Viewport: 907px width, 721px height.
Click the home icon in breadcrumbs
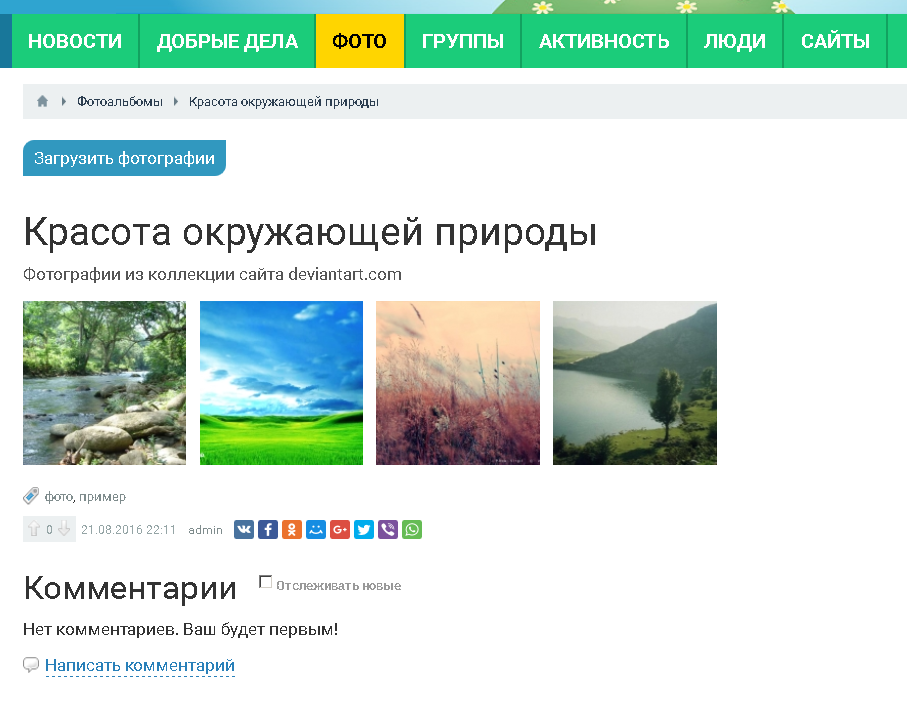coord(42,102)
